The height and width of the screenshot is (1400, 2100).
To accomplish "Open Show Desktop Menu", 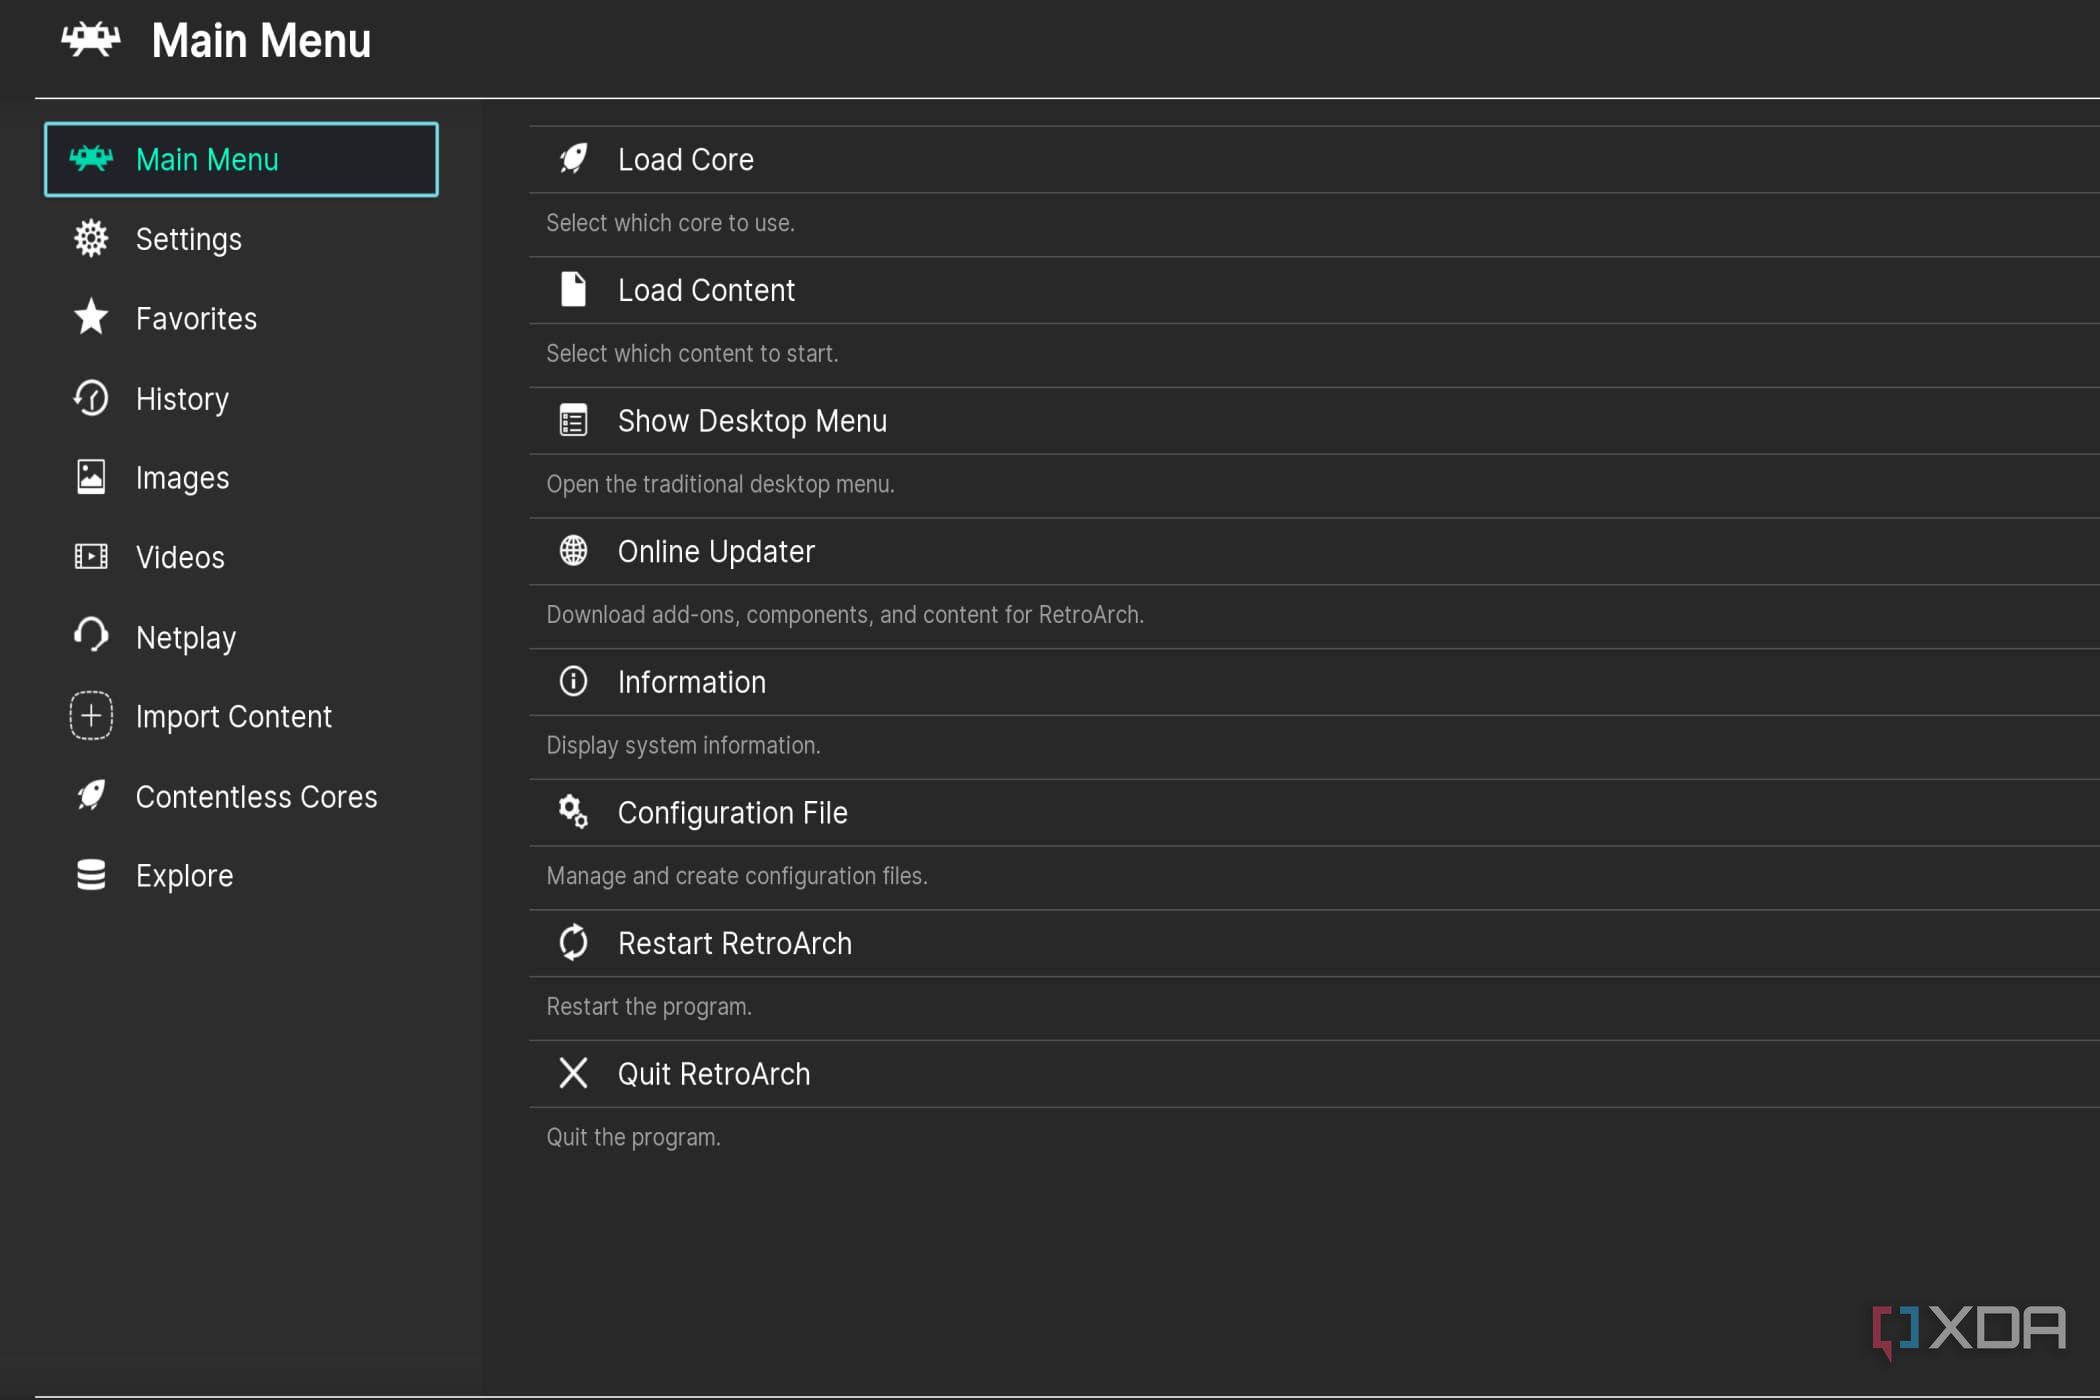I will (x=1314, y=421).
